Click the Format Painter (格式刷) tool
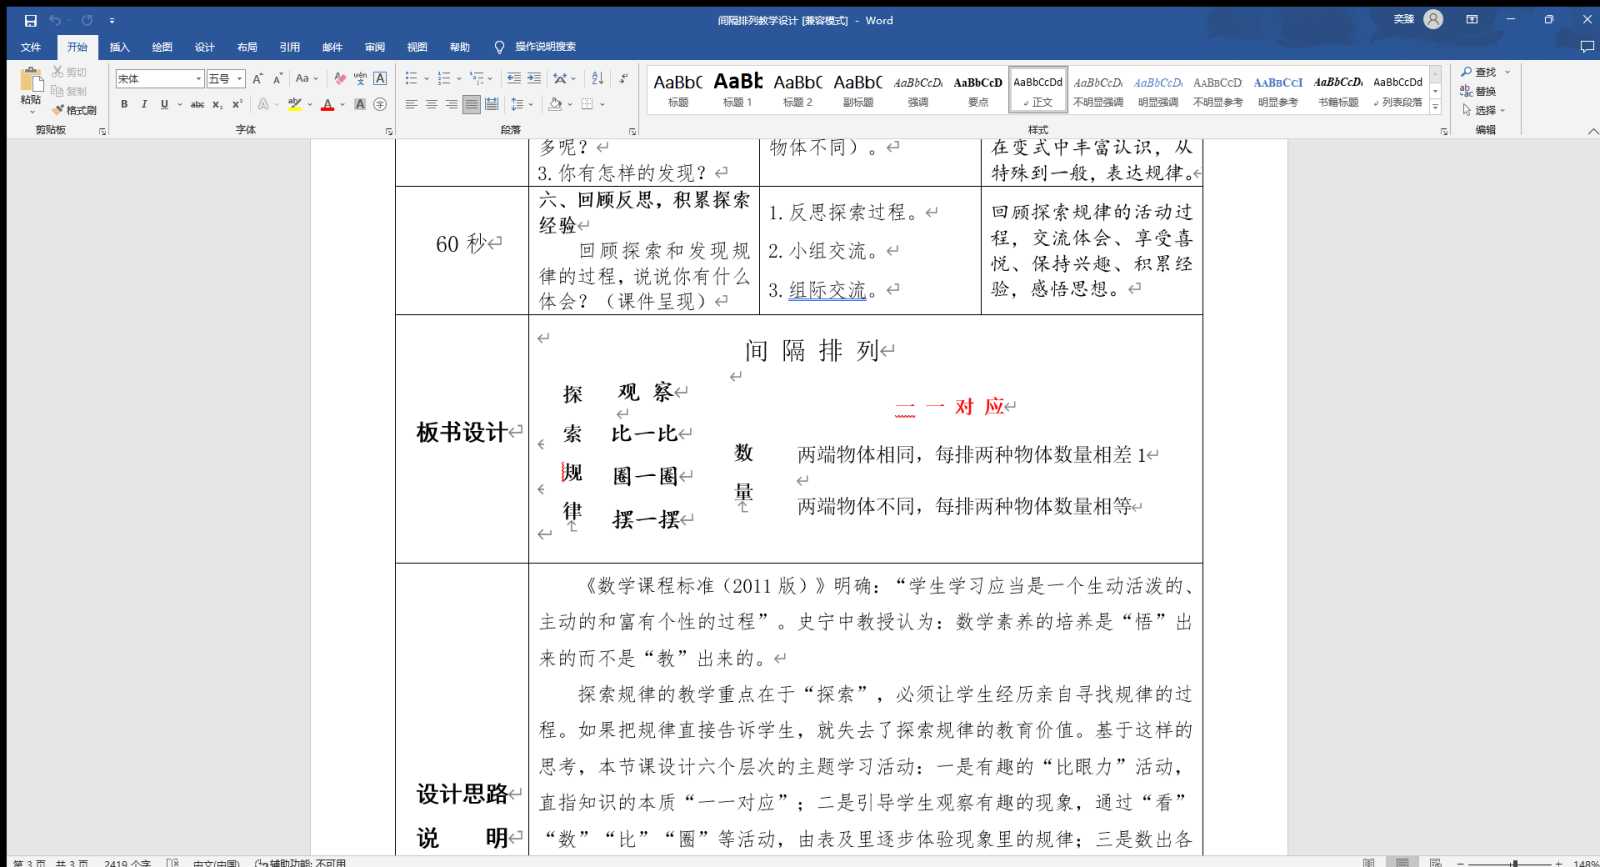1600x867 pixels. point(75,110)
